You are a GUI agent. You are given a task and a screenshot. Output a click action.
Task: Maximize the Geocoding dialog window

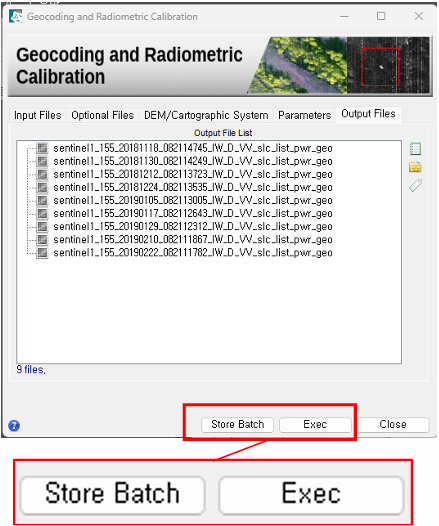(381, 16)
